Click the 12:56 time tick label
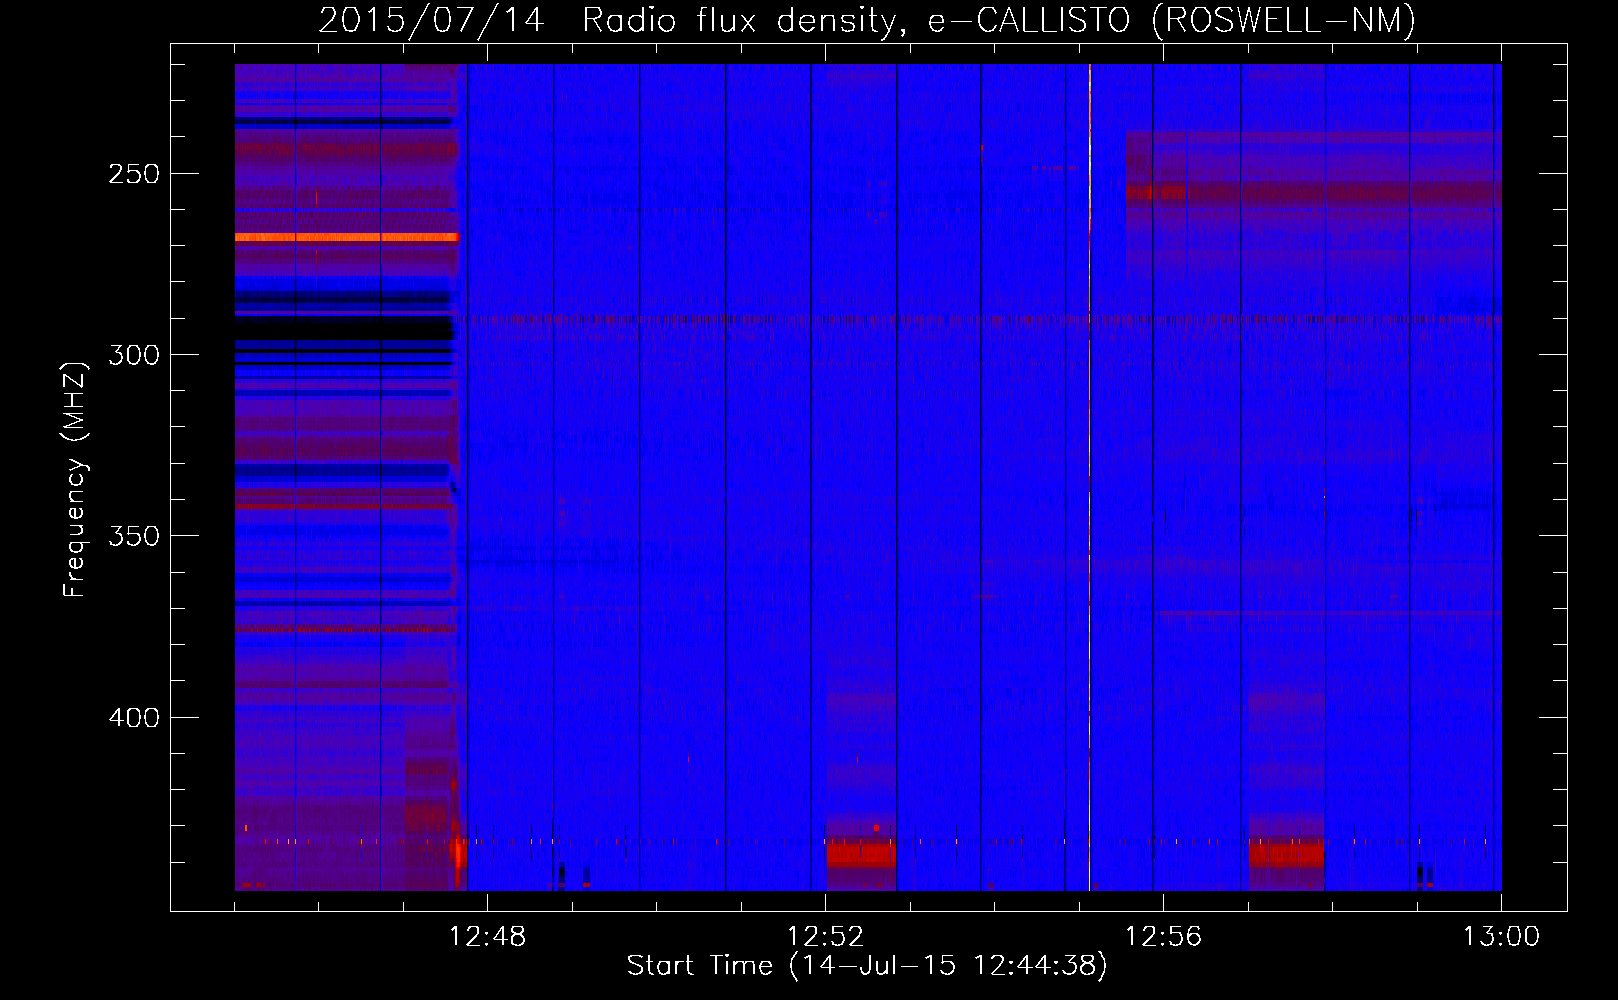The height and width of the screenshot is (1000, 1618). (x=1163, y=936)
